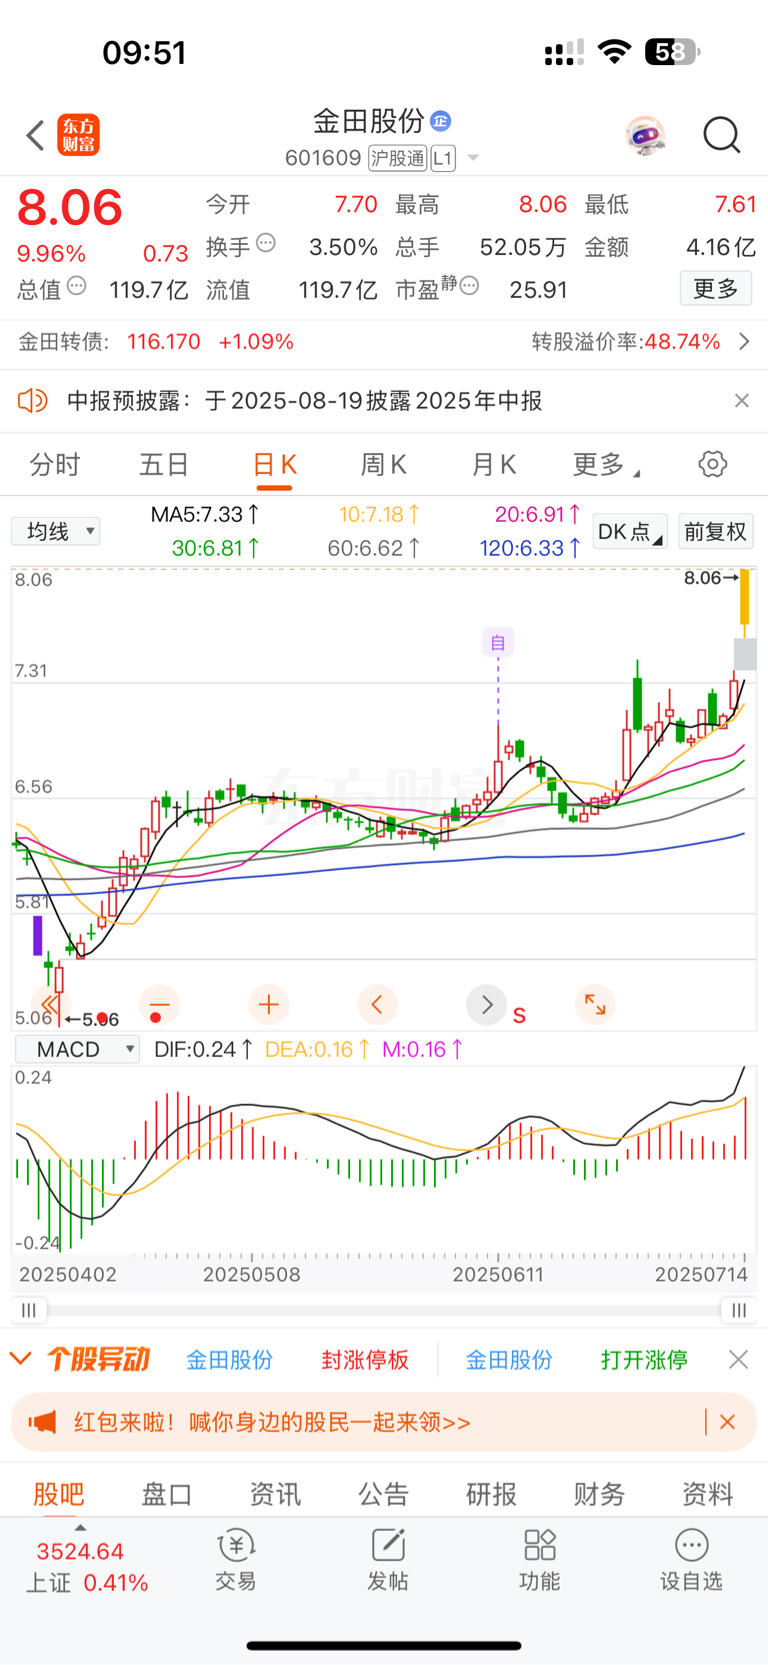This screenshot has width=768, height=1665.
Task: Open the robot assistant avatar
Action: 646,134
